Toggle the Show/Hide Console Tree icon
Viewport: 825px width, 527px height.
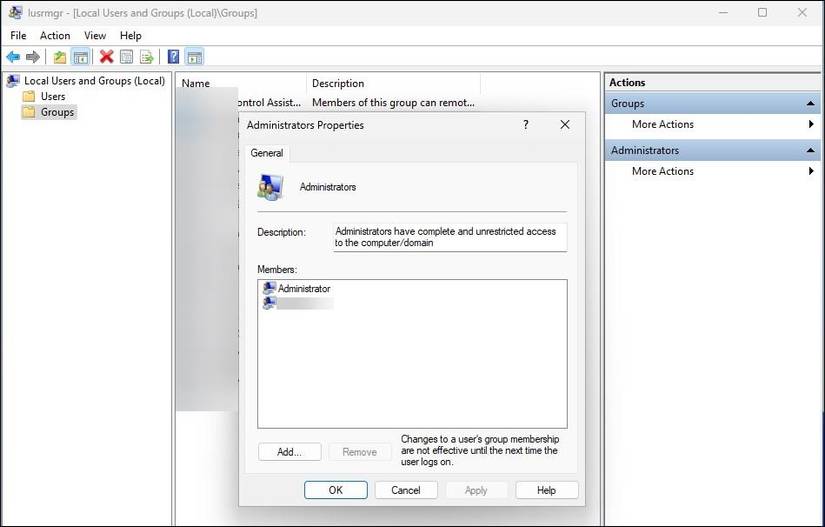[x=81, y=57]
